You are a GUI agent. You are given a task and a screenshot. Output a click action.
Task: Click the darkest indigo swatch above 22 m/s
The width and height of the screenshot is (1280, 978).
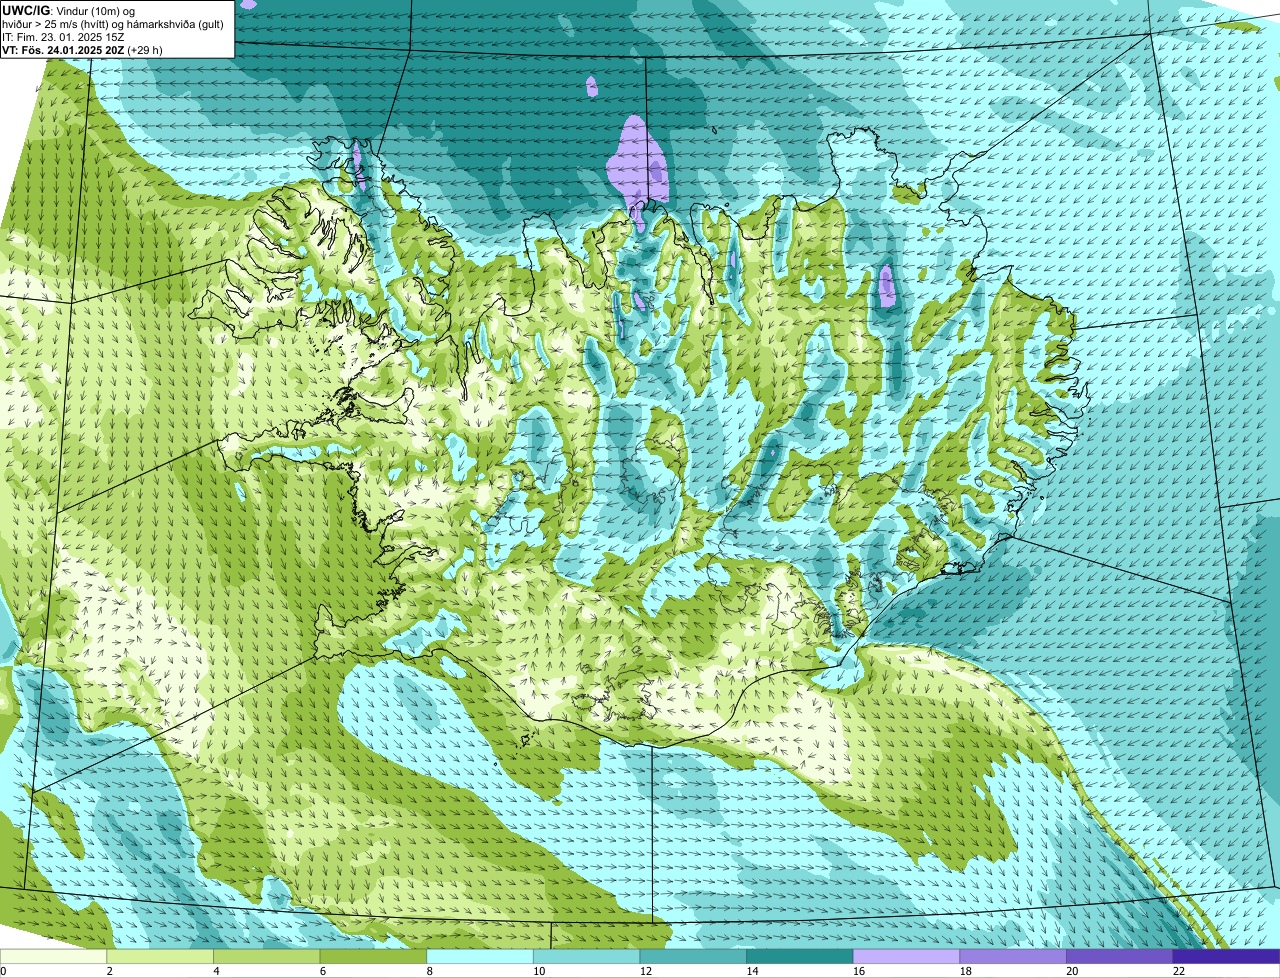[x=1226, y=956]
